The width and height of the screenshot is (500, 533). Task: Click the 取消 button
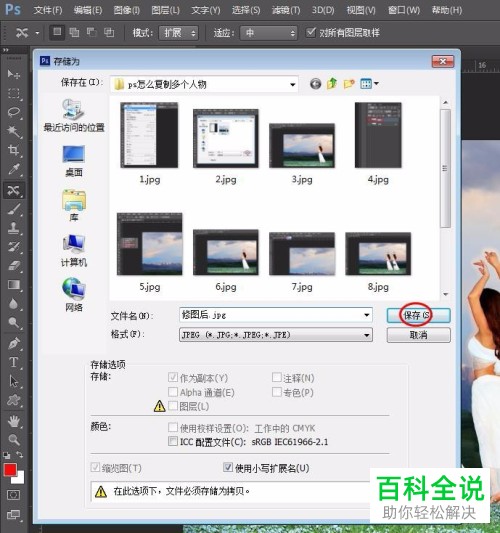pos(418,335)
